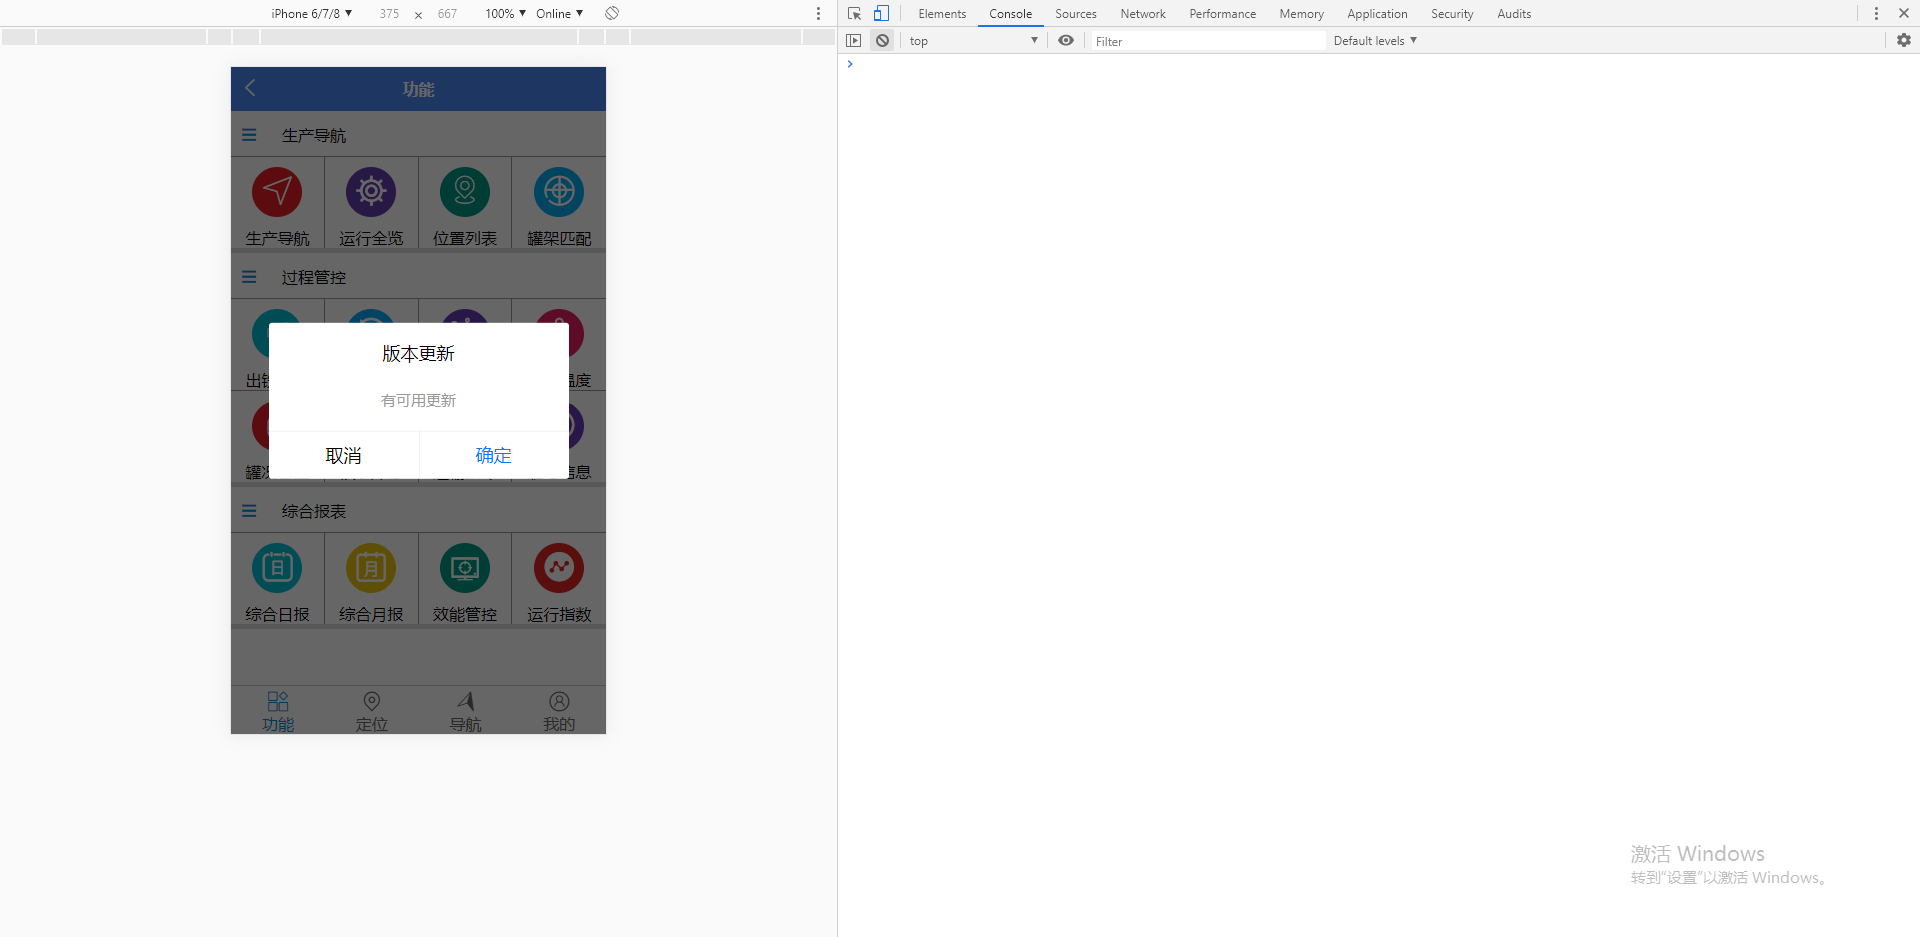The image size is (1920, 937).
Task: Select the Console tab
Action: point(1010,14)
